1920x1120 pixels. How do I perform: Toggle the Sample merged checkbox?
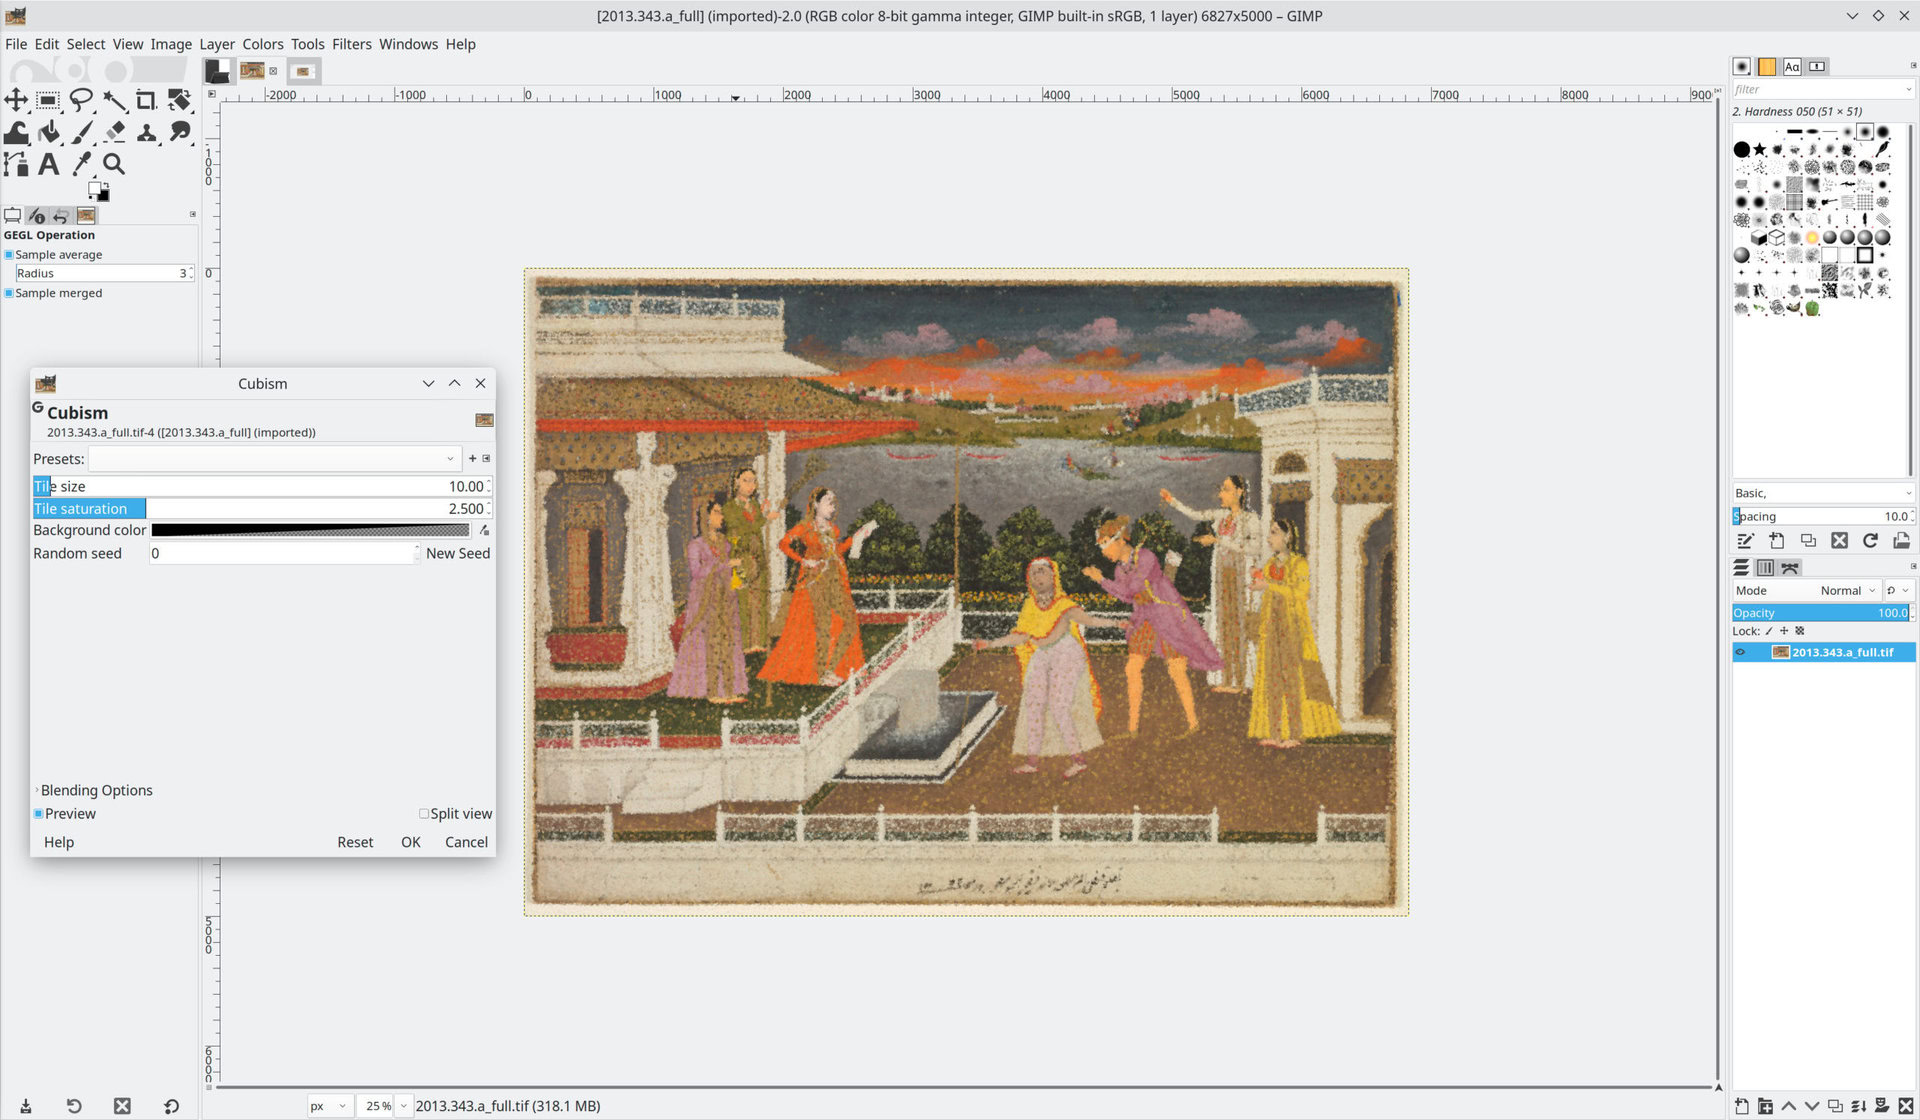click(x=9, y=293)
